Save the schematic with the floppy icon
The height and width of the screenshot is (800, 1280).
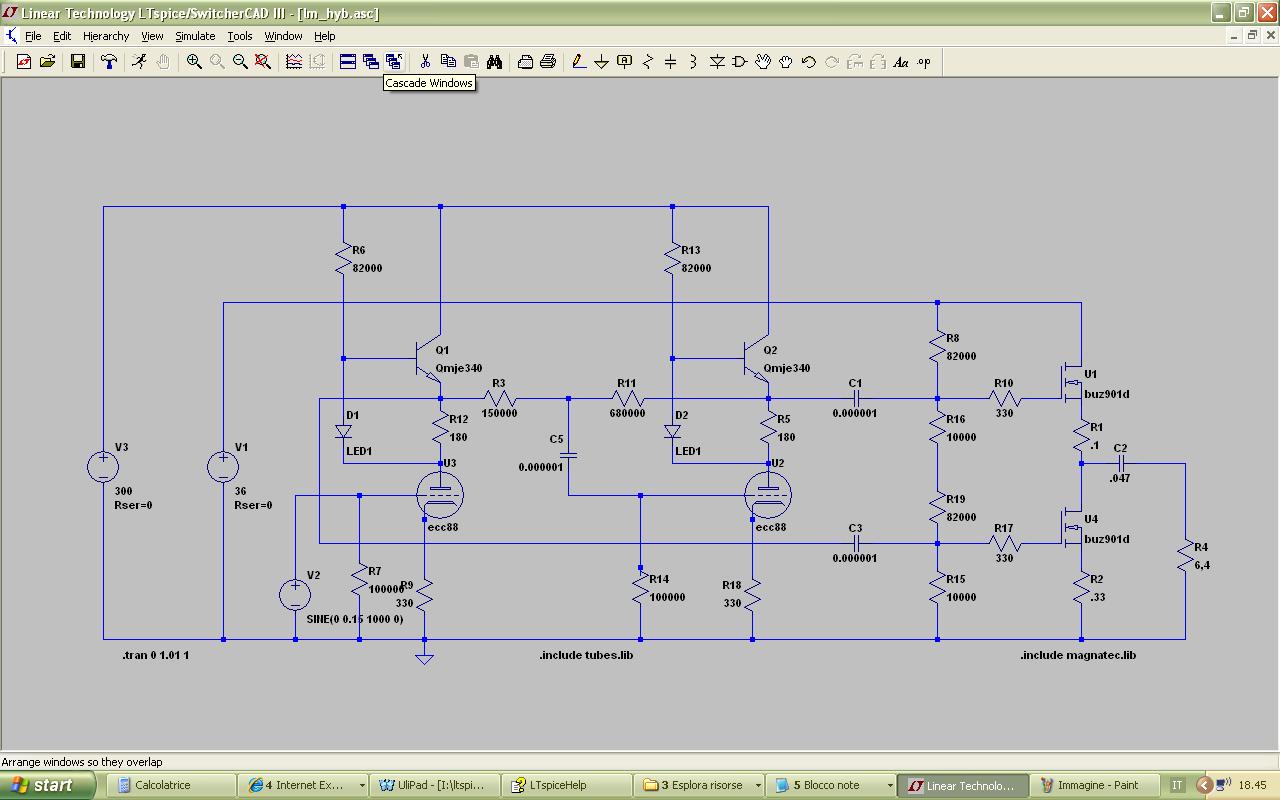tap(77, 62)
